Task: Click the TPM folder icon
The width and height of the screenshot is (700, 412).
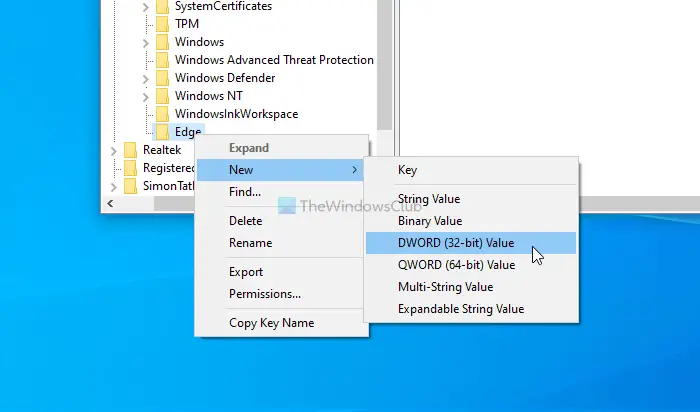Action: point(162,24)
